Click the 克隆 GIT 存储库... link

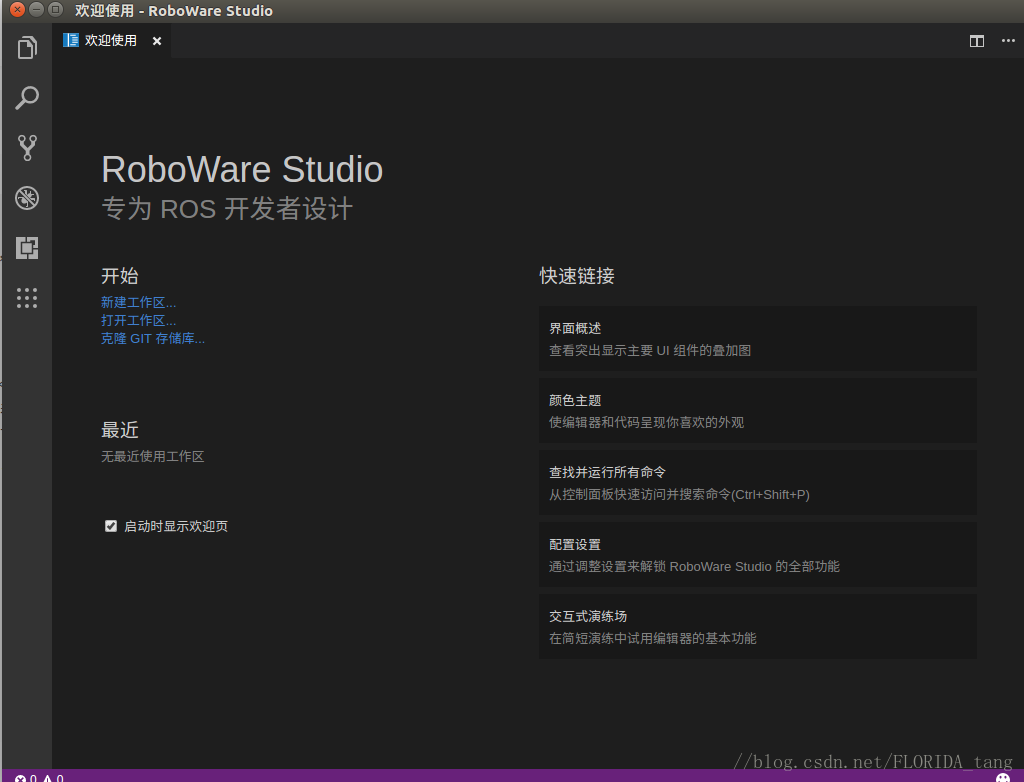click(x=153, y=338)
